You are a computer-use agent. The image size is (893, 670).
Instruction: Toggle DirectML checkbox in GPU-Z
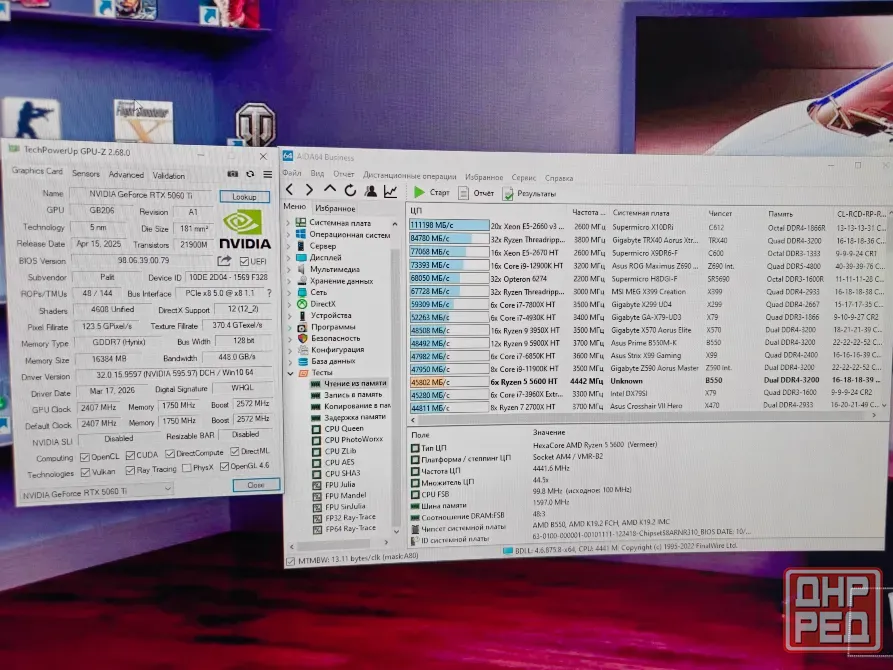(235, 451)
